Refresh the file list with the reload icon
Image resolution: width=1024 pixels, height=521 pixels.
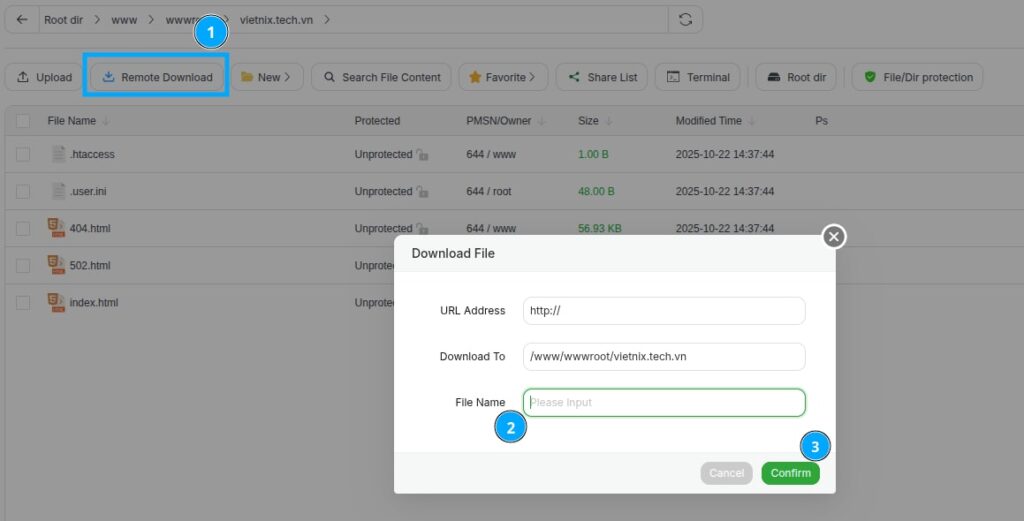(x=685, y=20)
